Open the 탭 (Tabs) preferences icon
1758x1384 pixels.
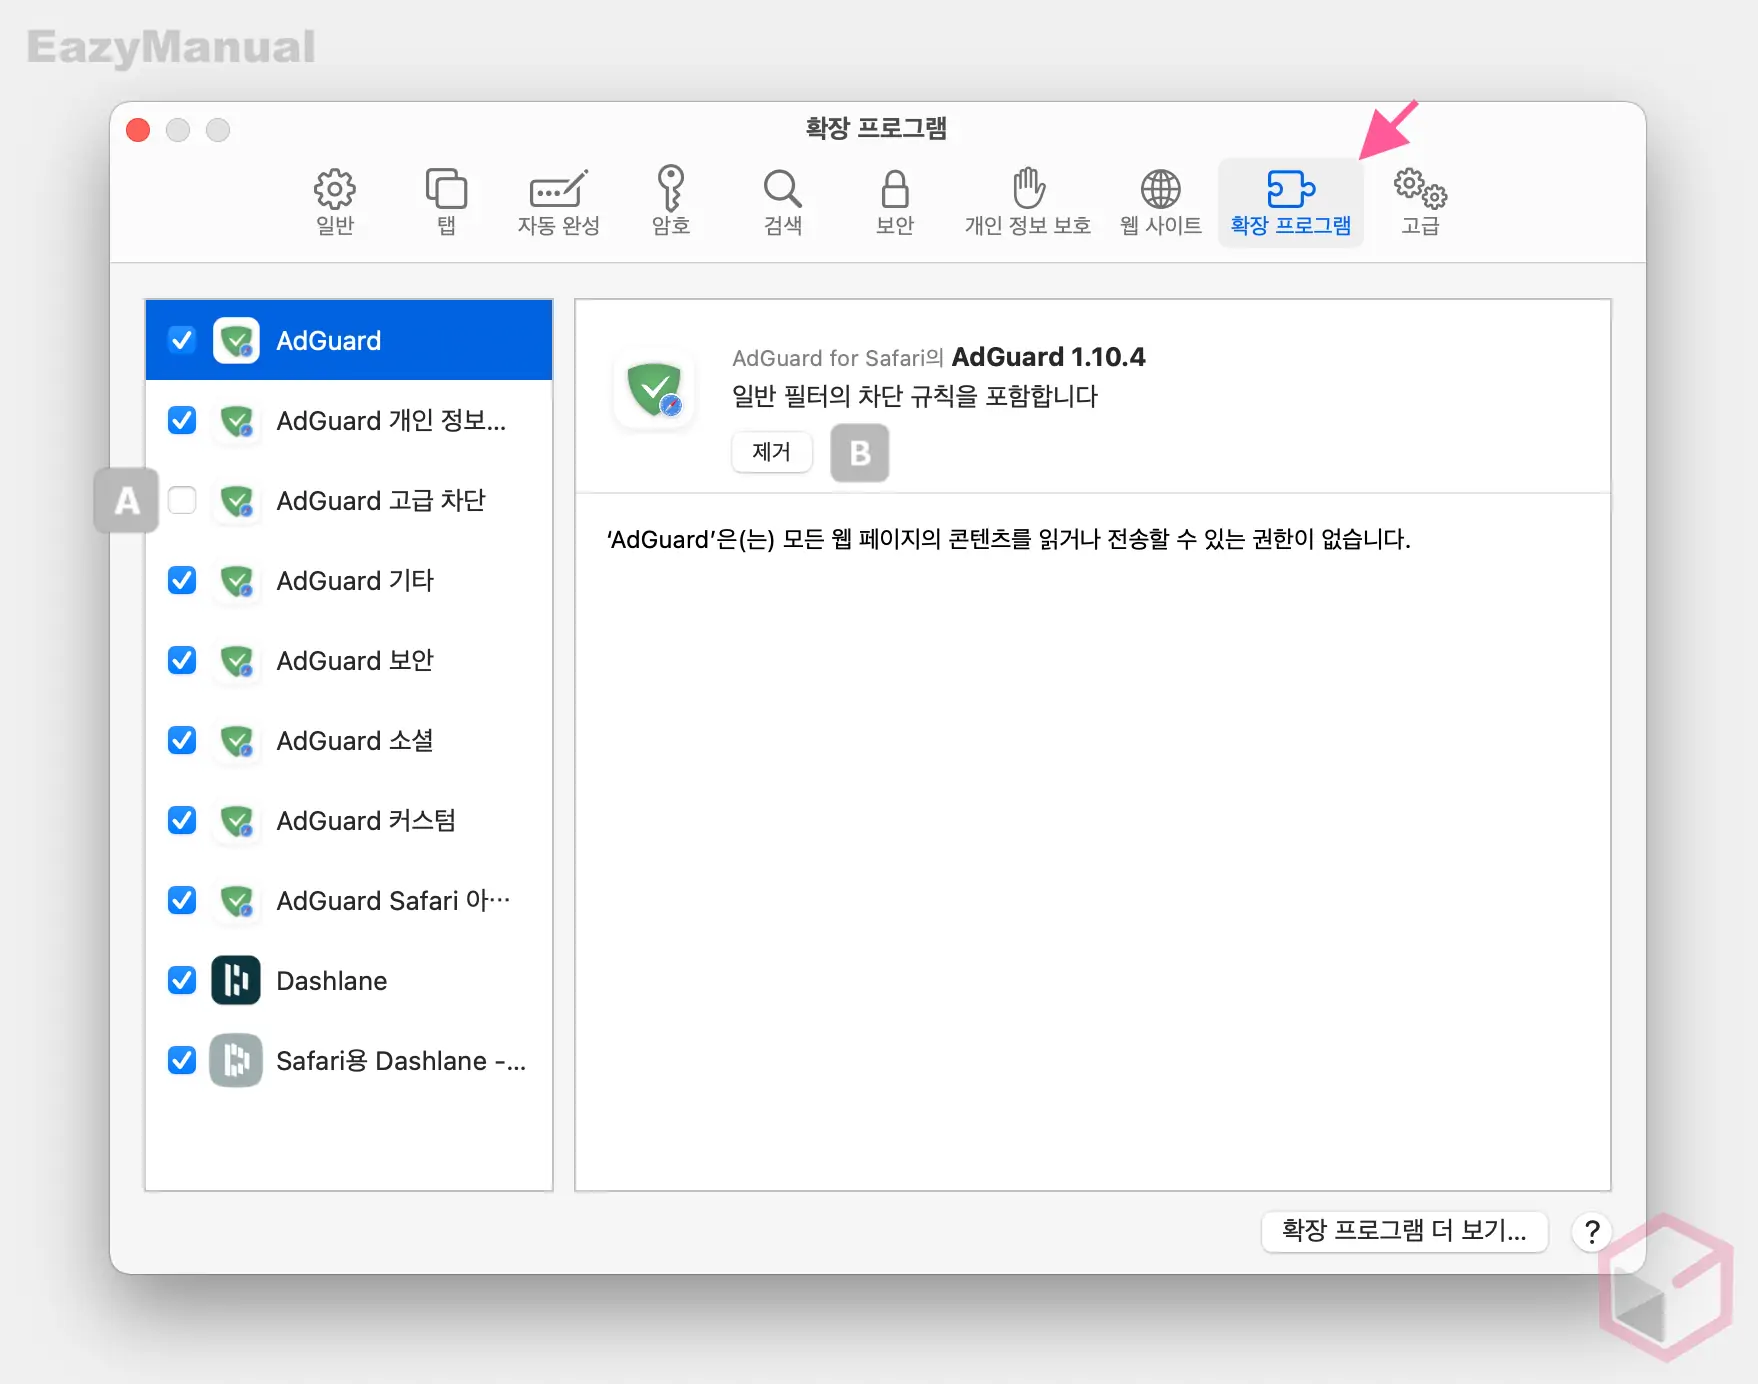click(446, 189)
